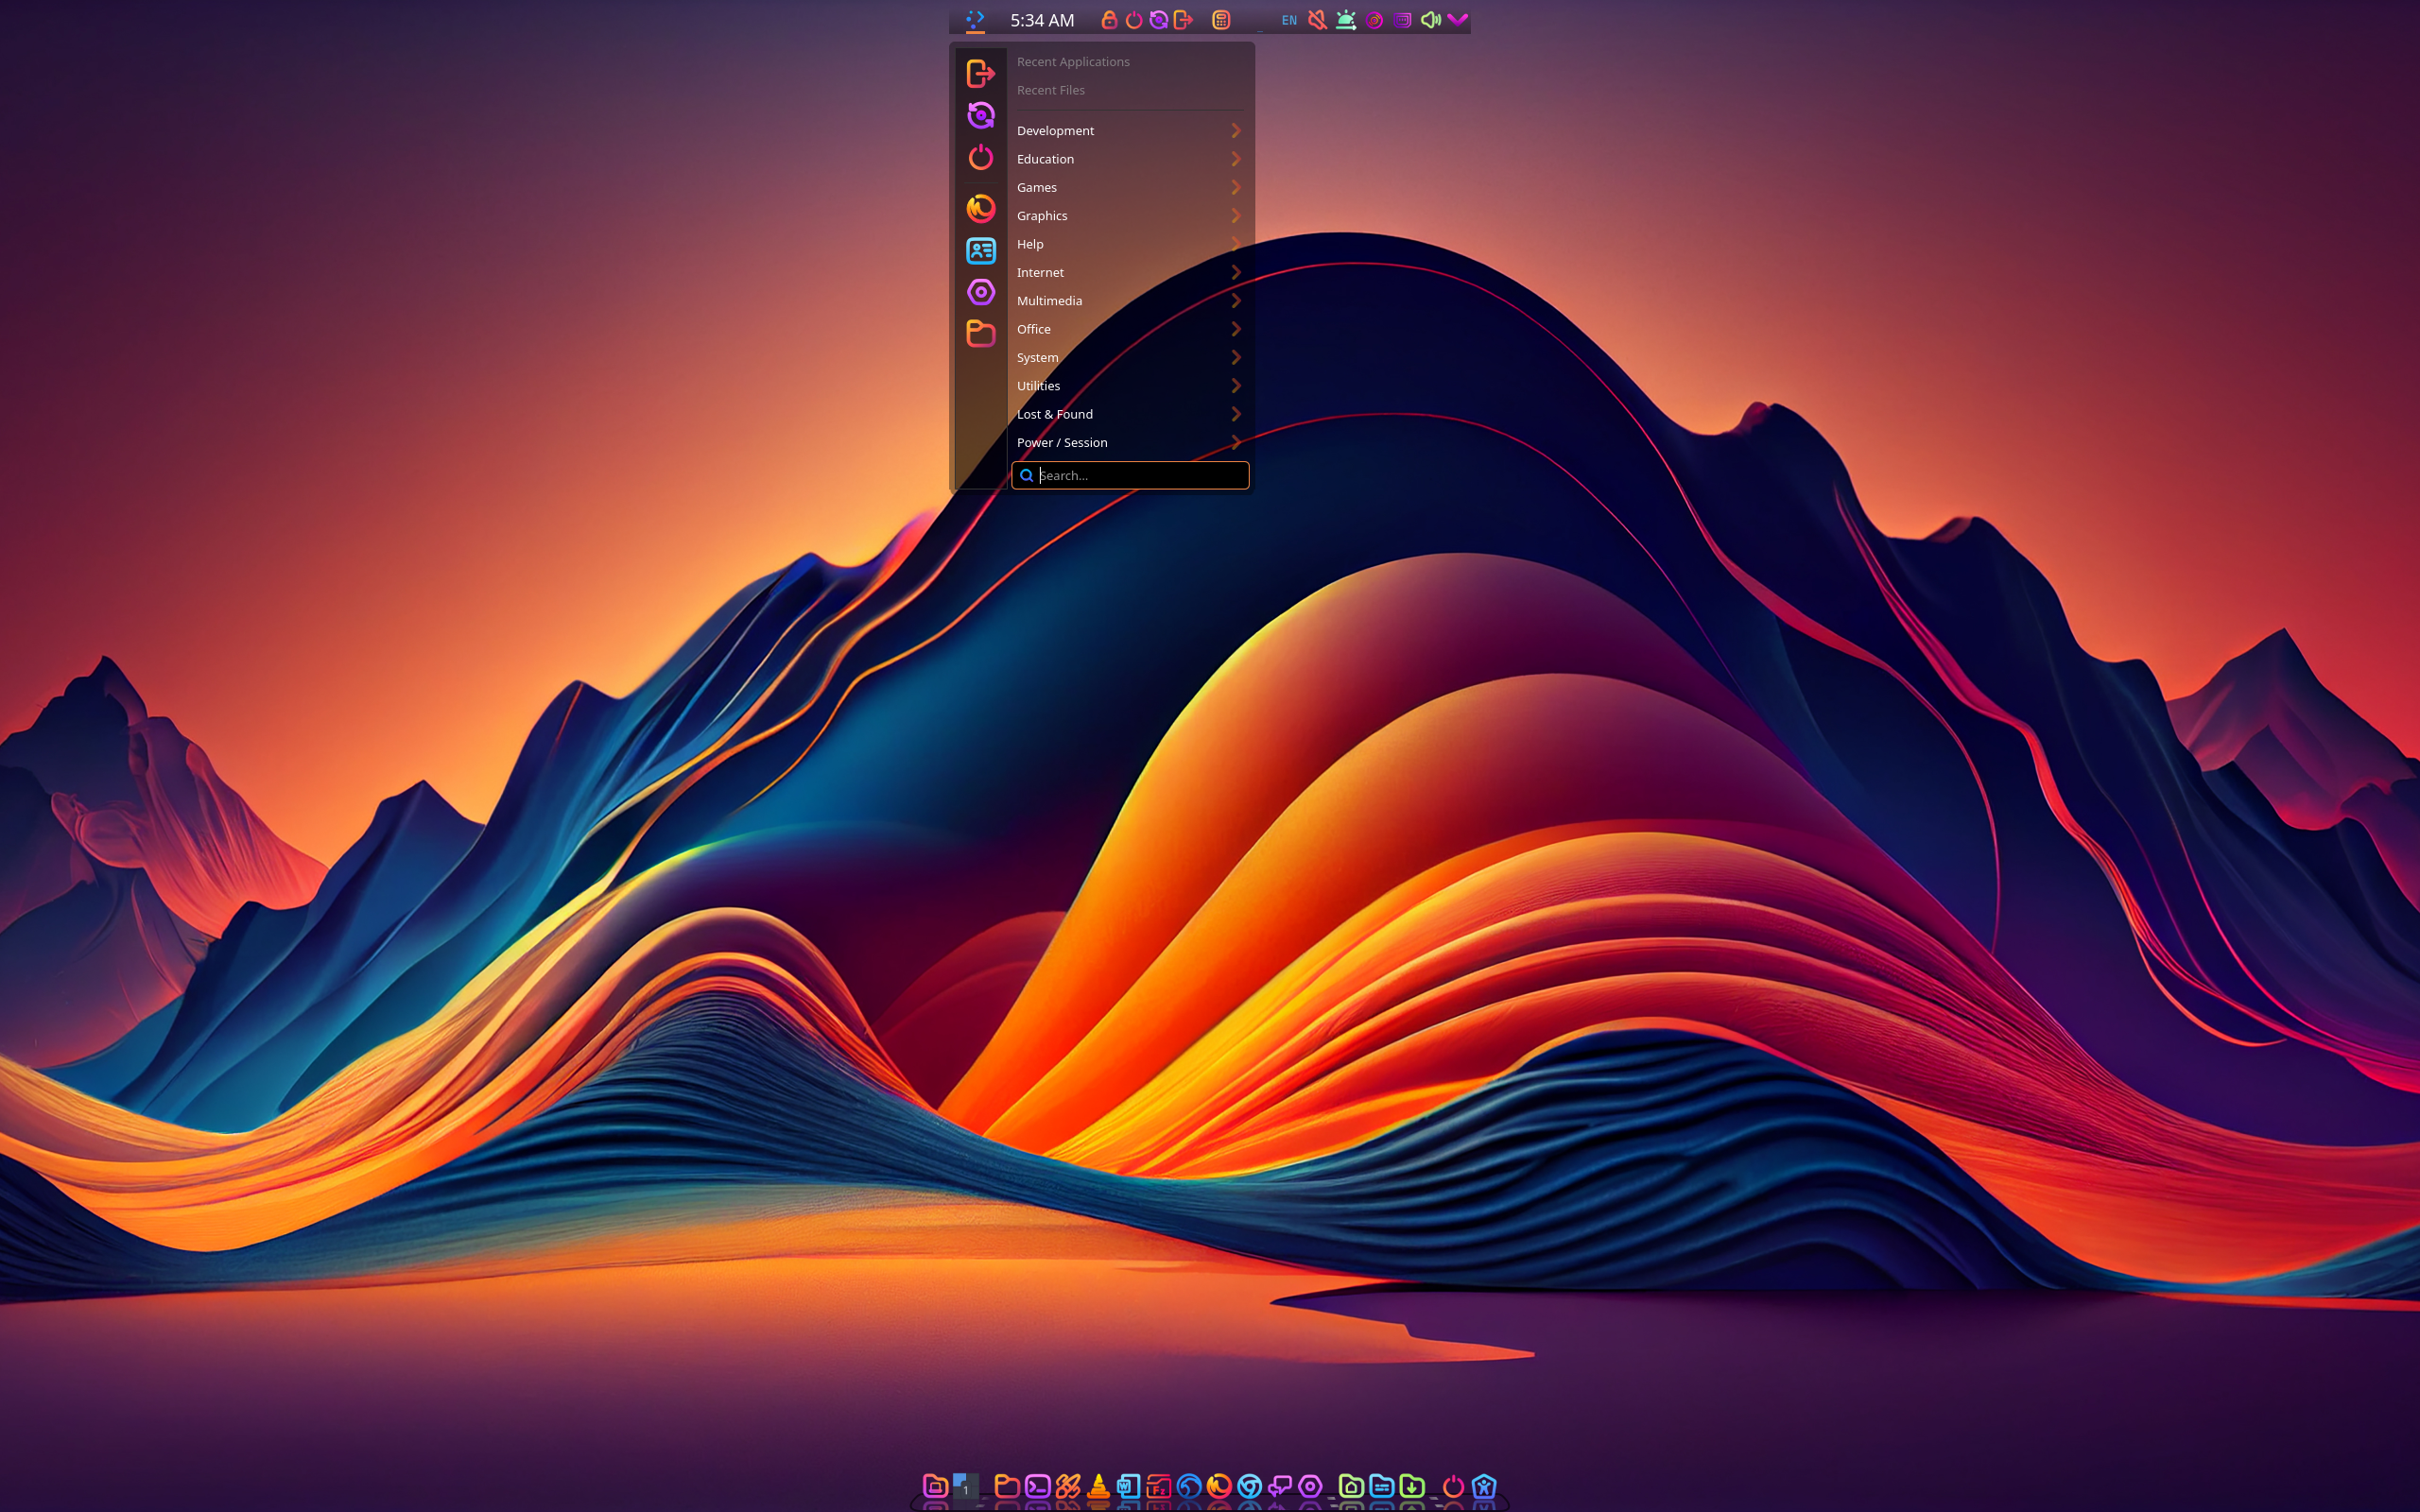The width and height of the screenshot is (2420, 1512).
Task: Open the paintbrush drawing app in dock
Action: tap(1068, 1486)
